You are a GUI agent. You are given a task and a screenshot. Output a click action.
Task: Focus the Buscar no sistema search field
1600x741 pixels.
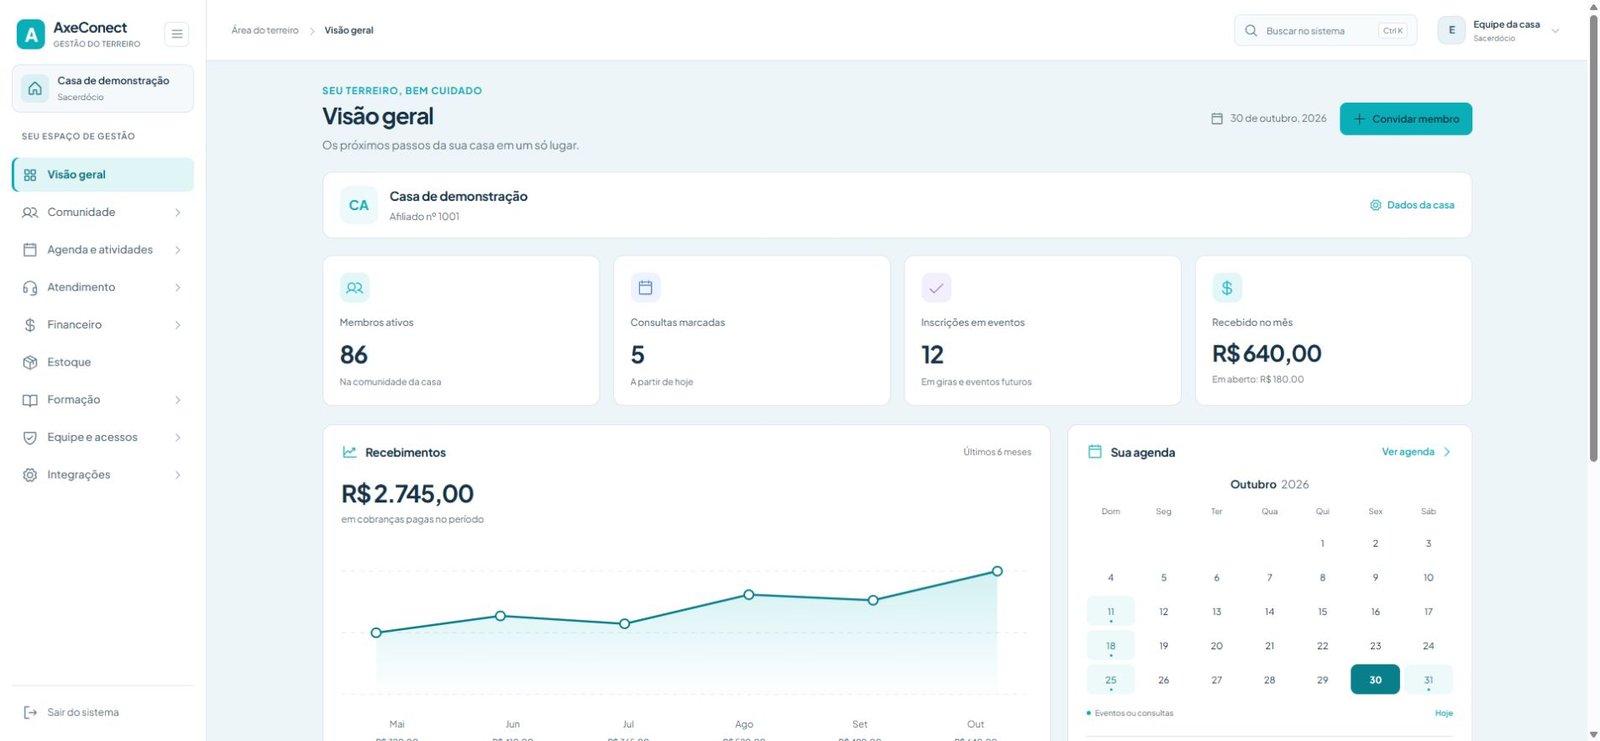point(1325,30)
